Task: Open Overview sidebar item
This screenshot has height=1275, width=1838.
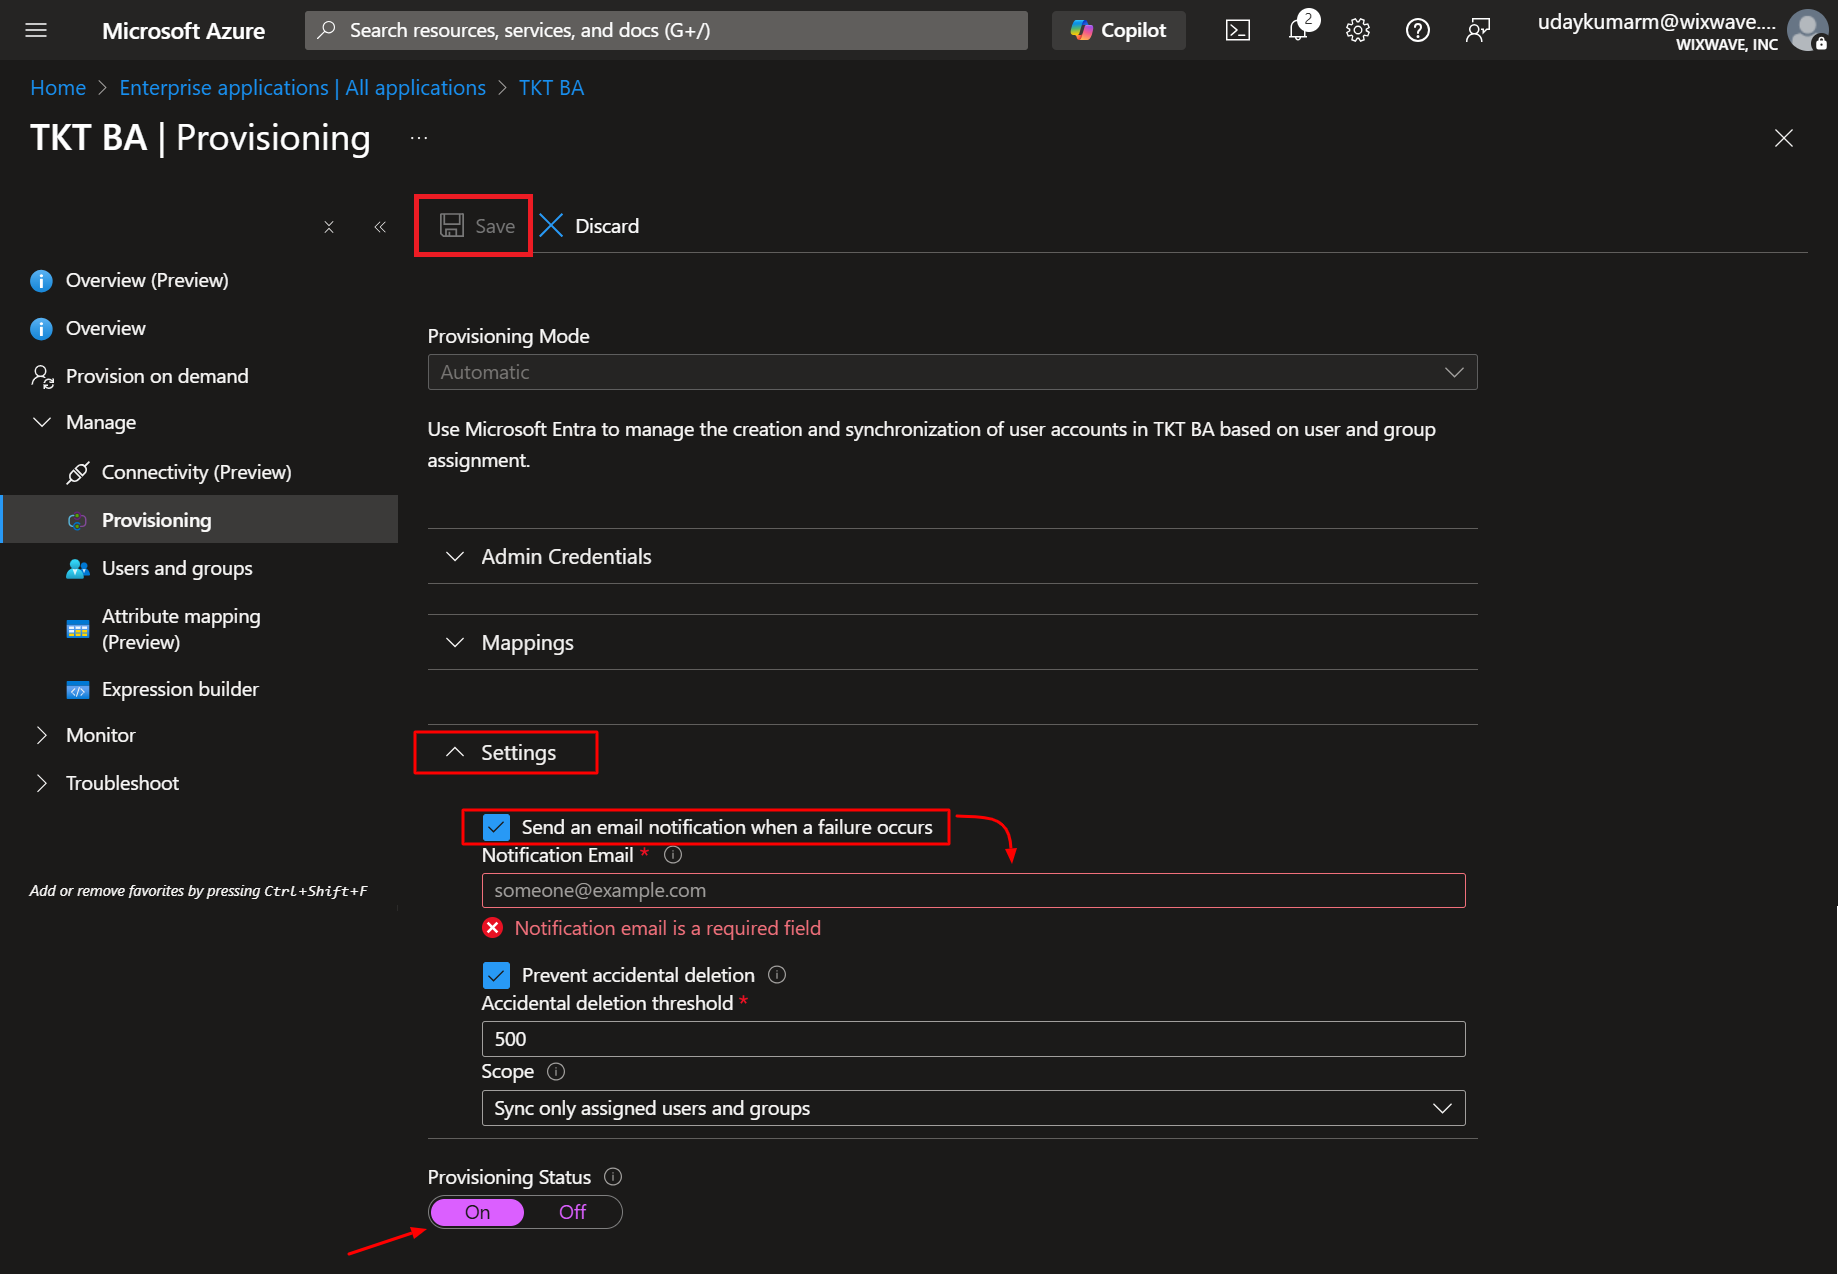Action: (x=105, y=328)
